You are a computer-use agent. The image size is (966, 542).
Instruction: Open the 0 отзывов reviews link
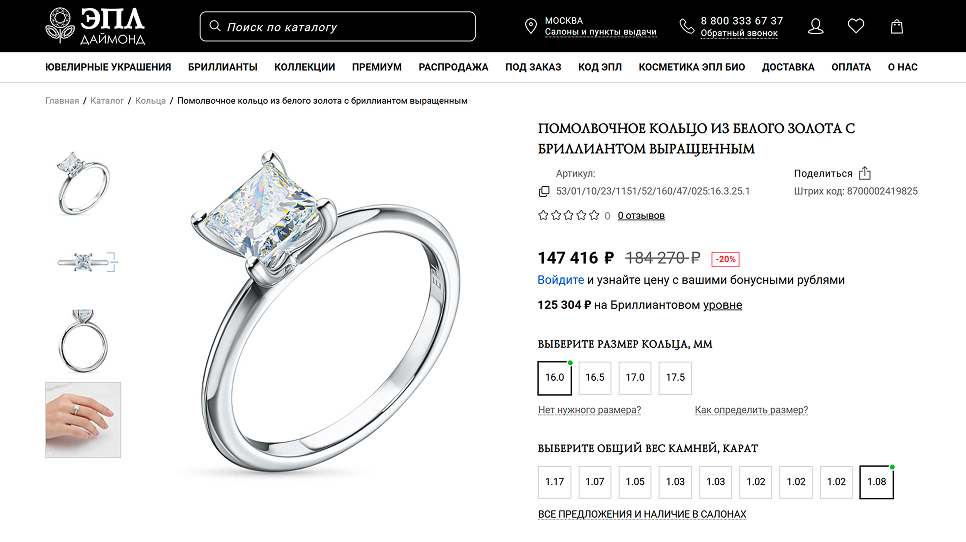[x=641, y=216]
